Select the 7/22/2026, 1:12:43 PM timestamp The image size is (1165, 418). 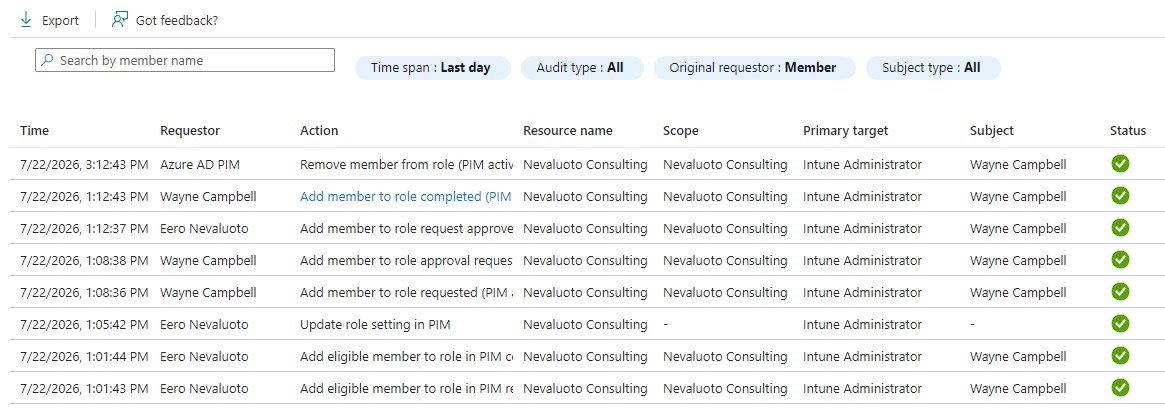[x=84, y=197]
